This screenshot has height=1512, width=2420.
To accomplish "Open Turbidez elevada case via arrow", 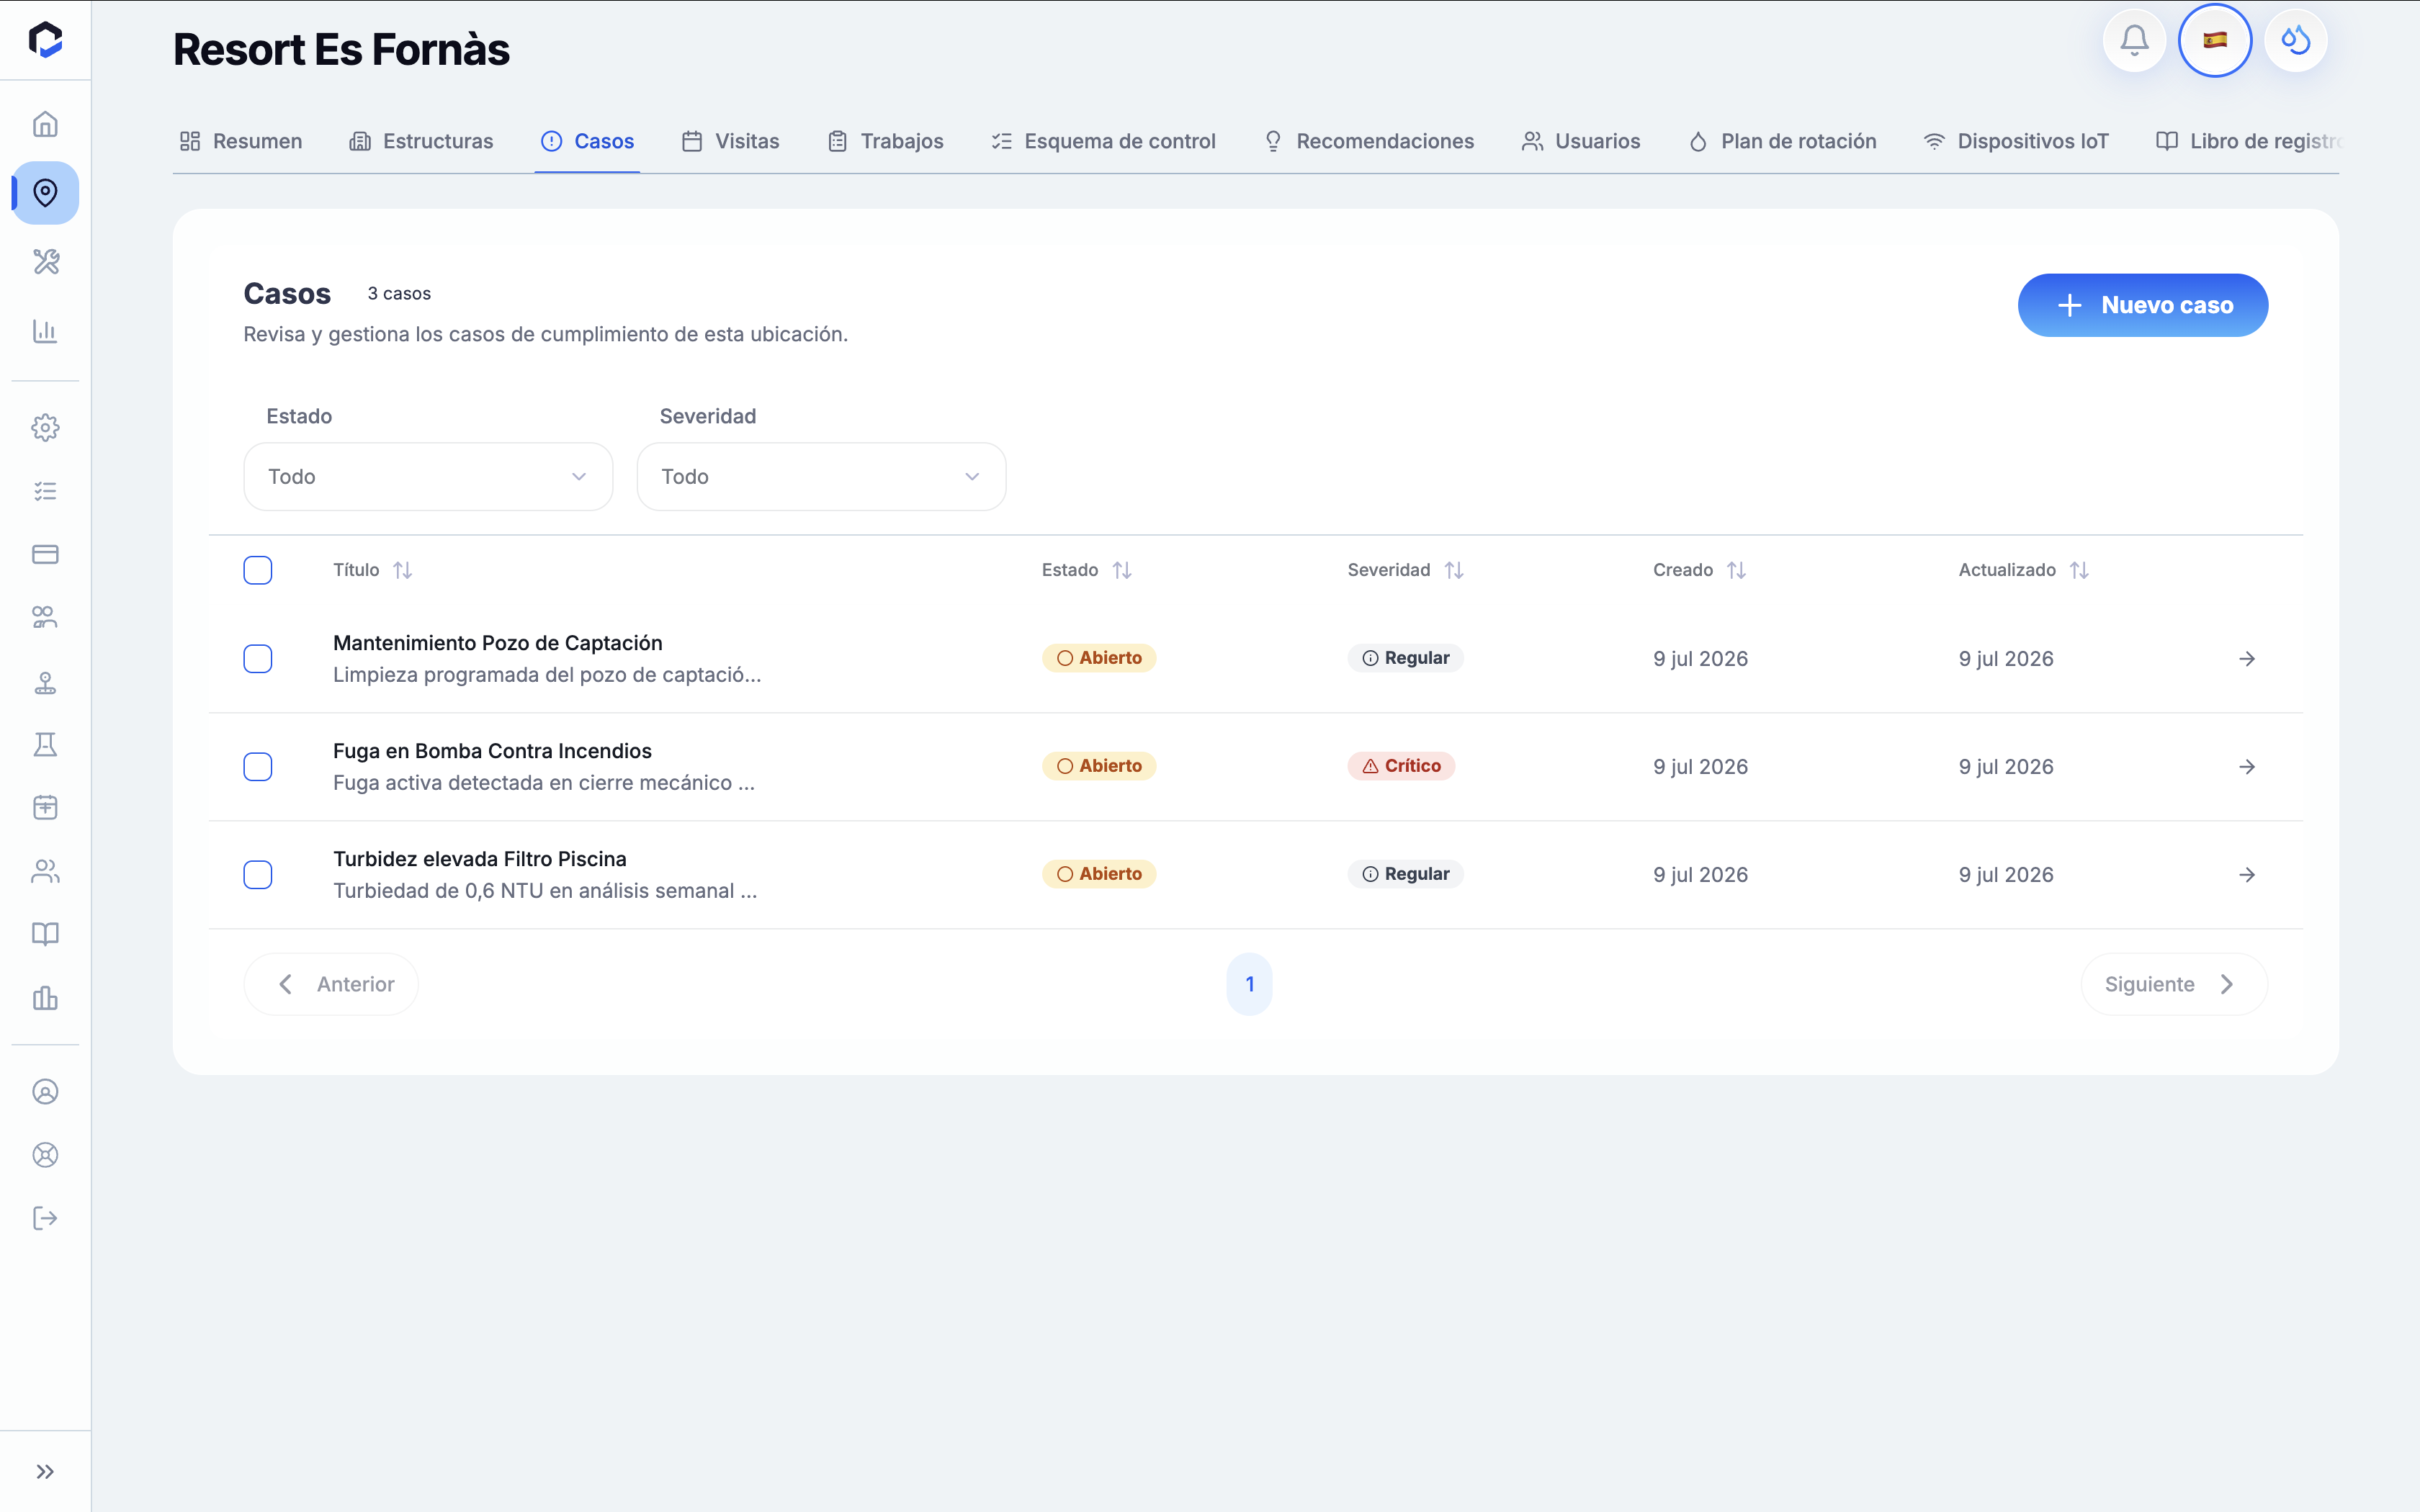I will click(x=2247, y=875).
